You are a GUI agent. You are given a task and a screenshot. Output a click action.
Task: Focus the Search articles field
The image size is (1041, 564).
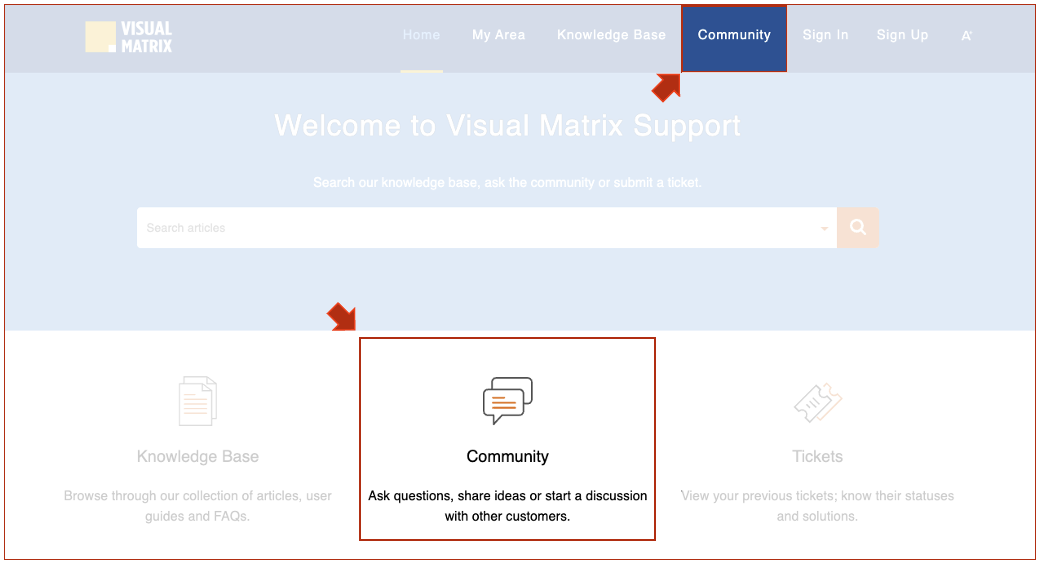point(475,228)
